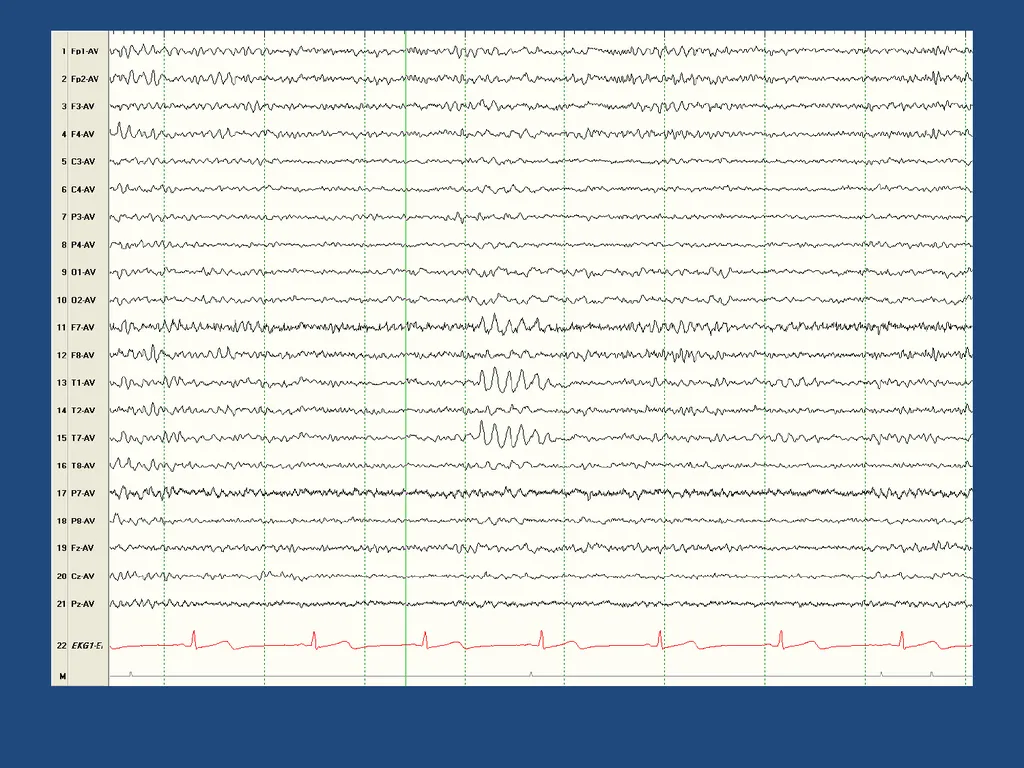Select channel label 19 Fz-AV
1024x768 pixels.
click(75, 549)
